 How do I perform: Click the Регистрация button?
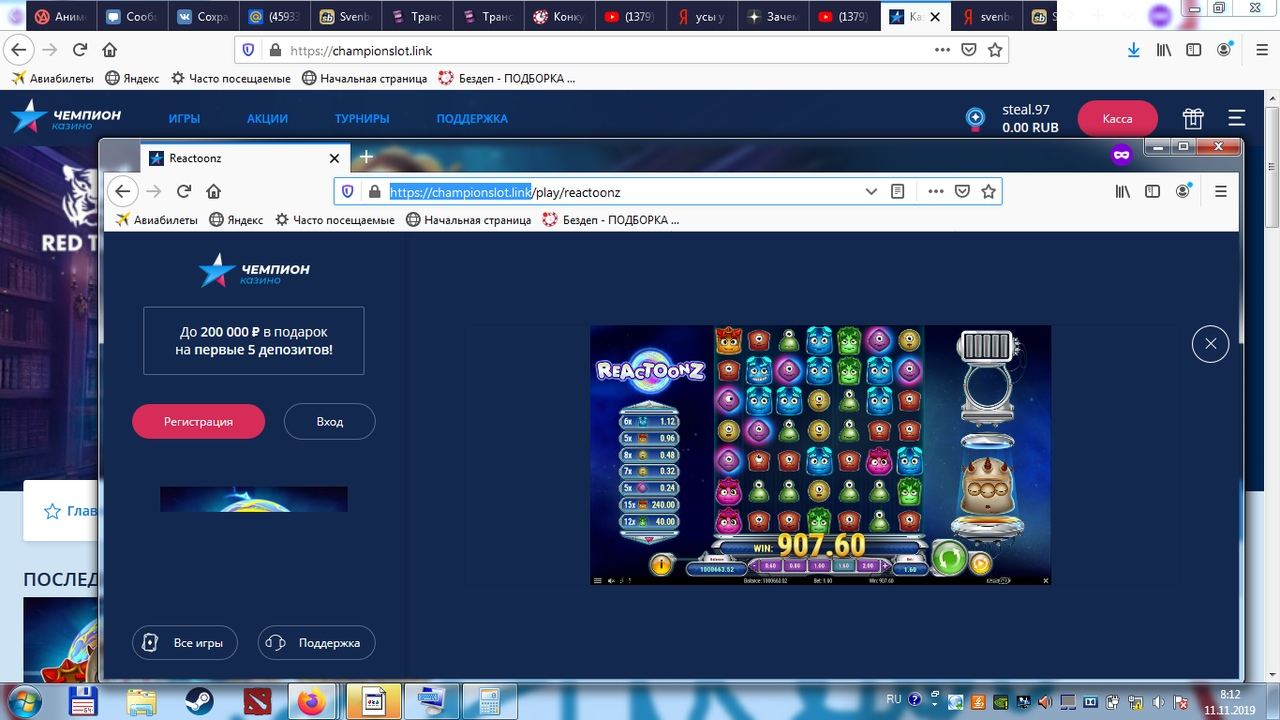pos(198,422)
